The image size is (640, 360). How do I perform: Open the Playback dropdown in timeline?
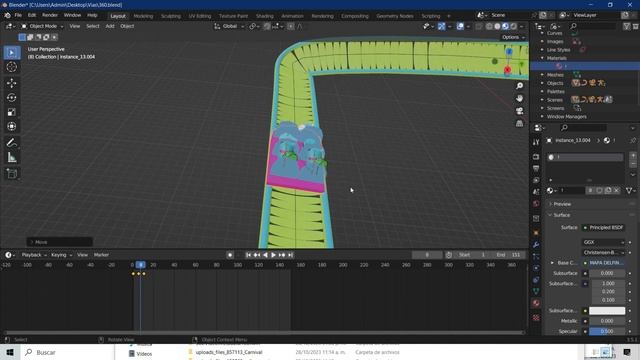click(34, 255)
